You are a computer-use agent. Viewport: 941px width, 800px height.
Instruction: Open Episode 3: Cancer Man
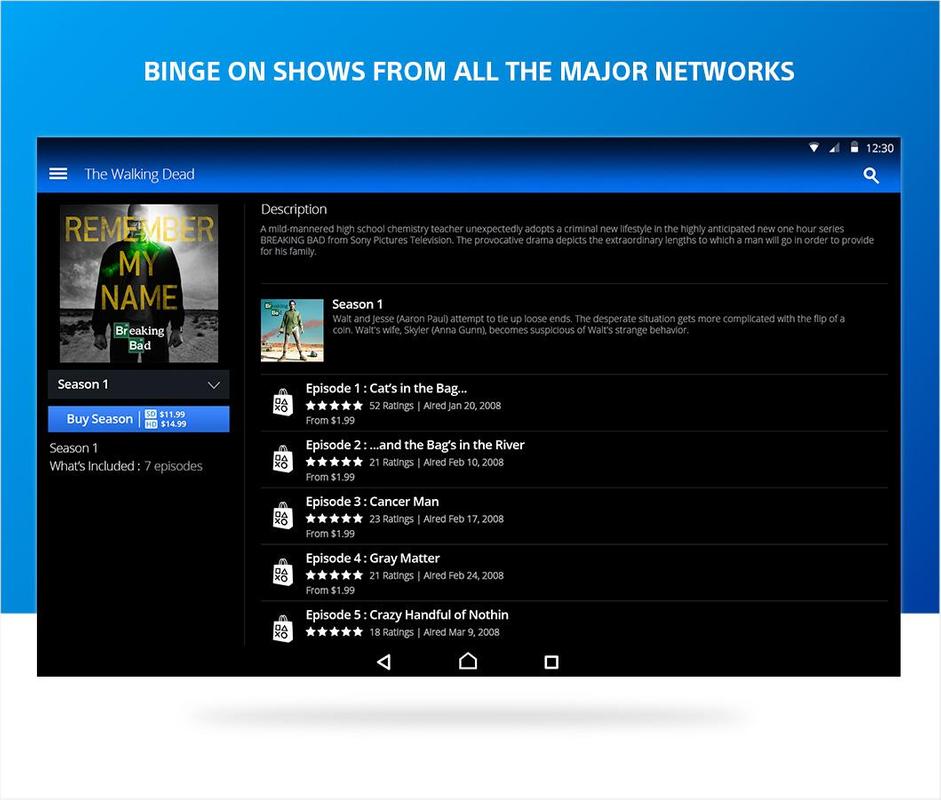click(574, 516)
